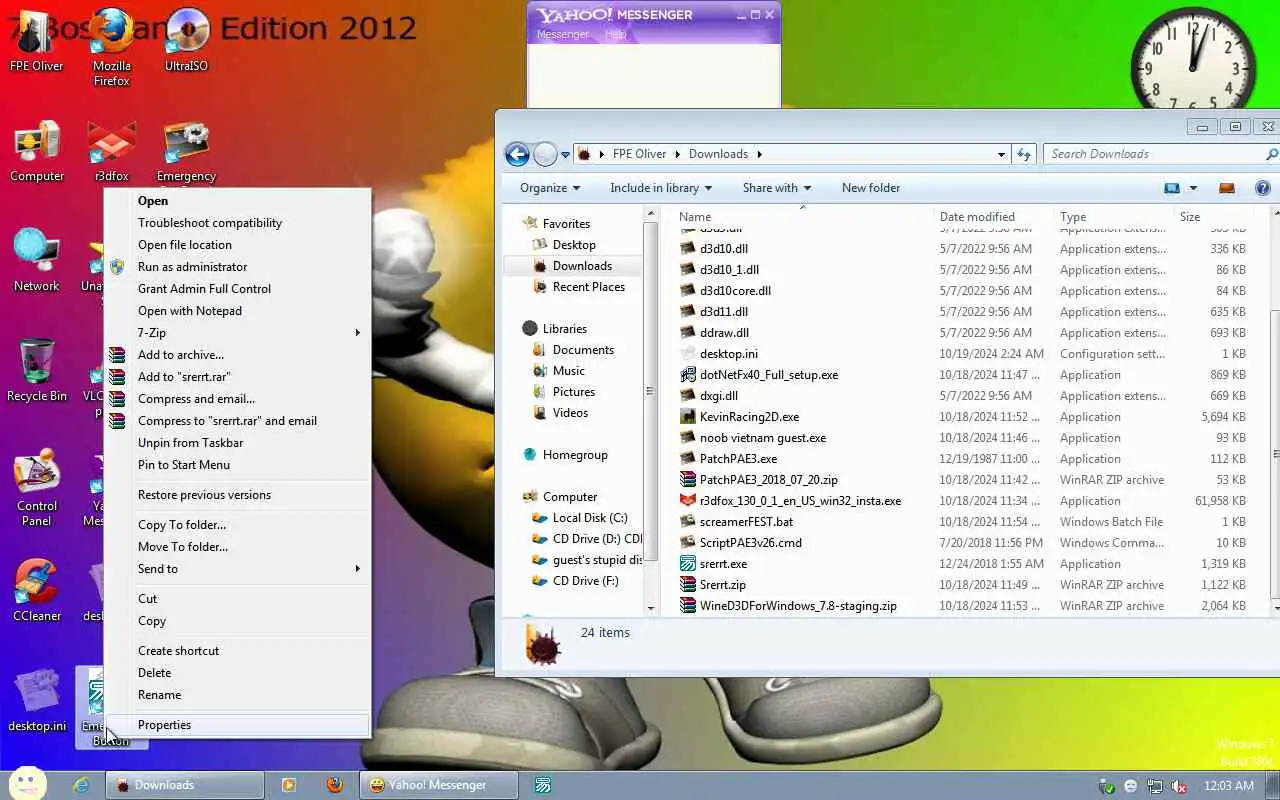Expand the Send to submenu
Image resolution: width=1280 pixels, height=800 pixels.
point(237,569)
